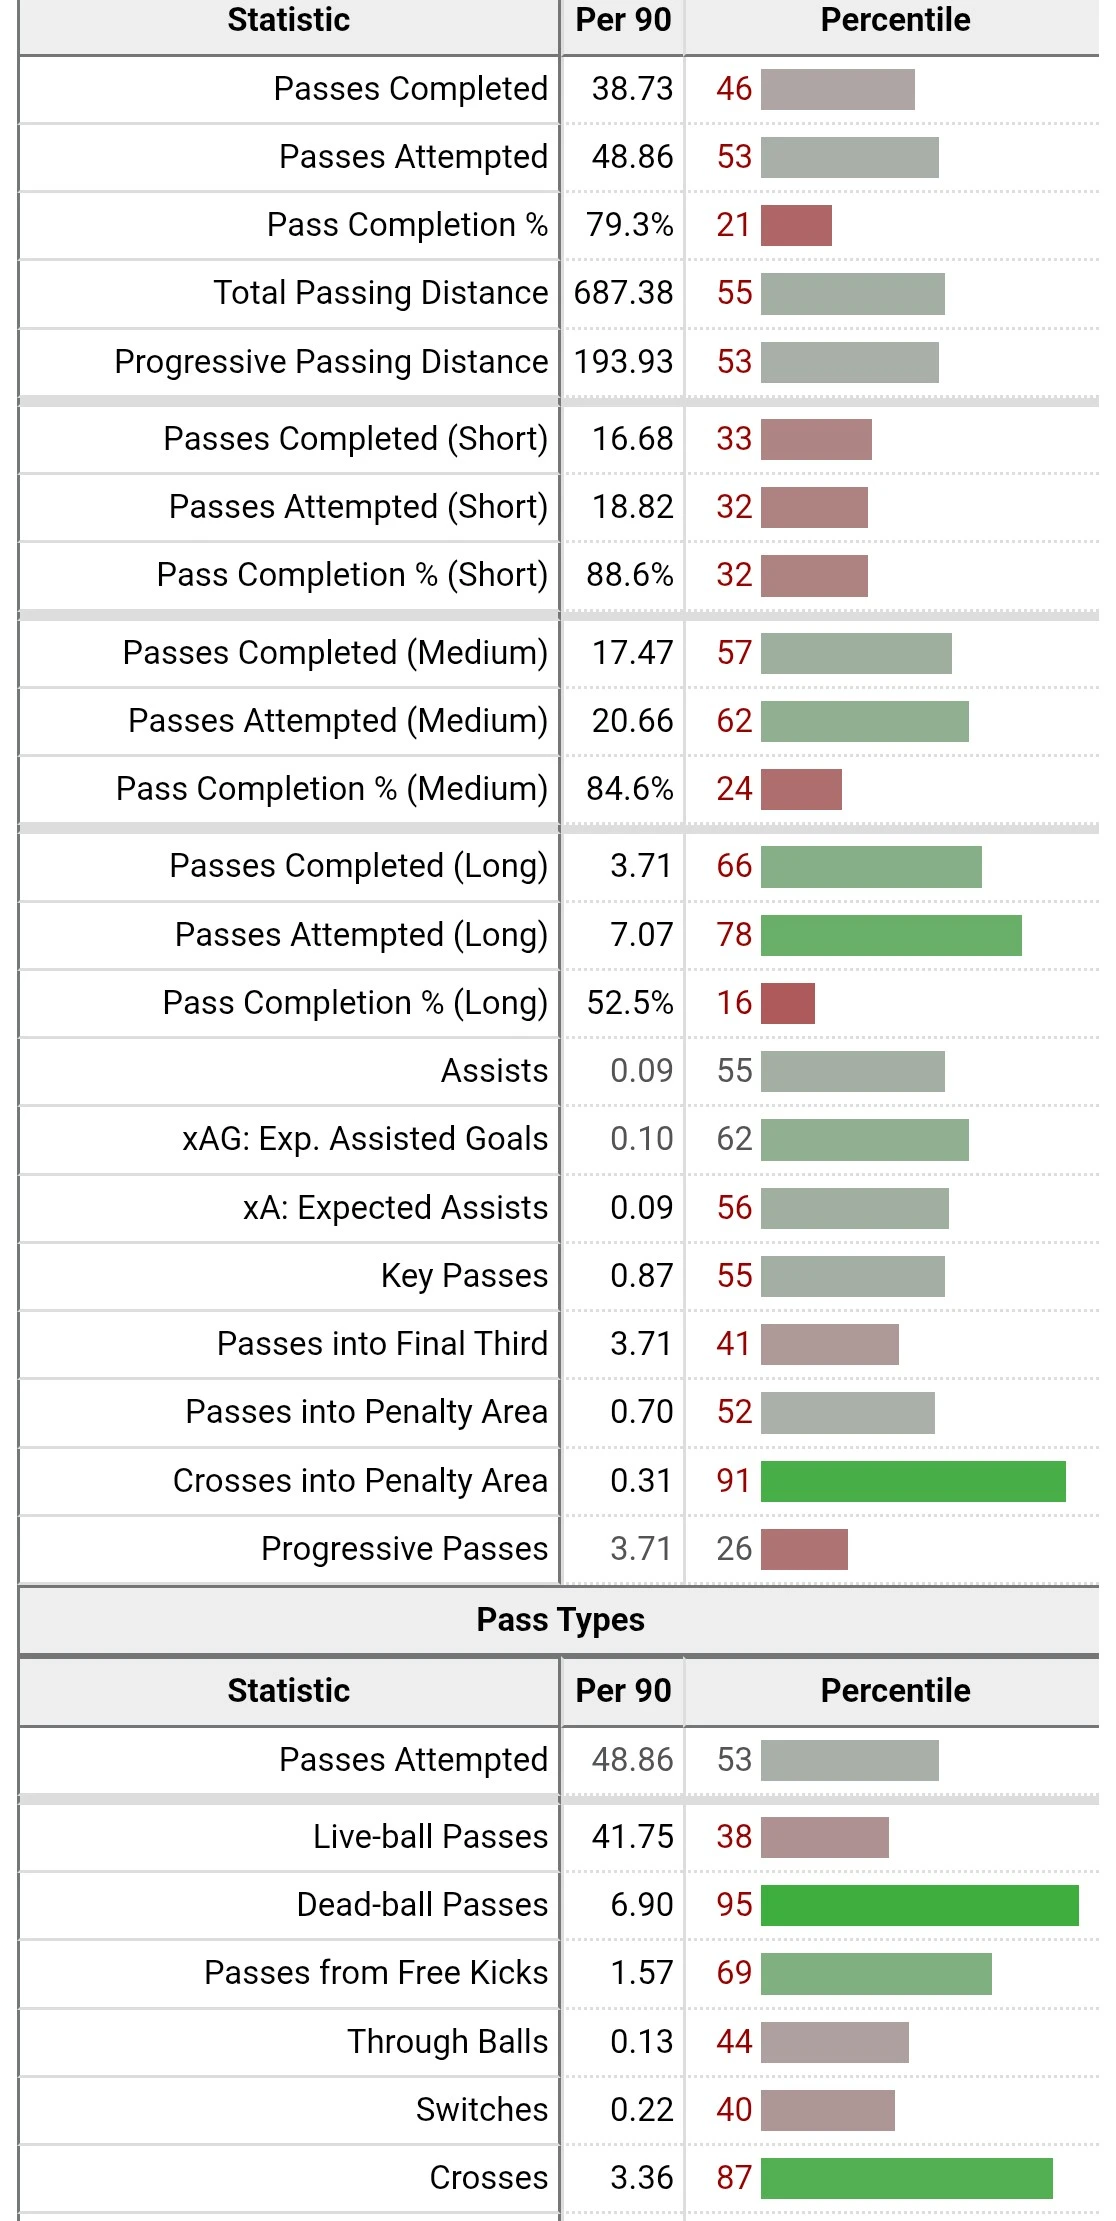Click the Passes into Final Third label
The height and width of the screenshot is (2221, 1116).
(382, 1344)
